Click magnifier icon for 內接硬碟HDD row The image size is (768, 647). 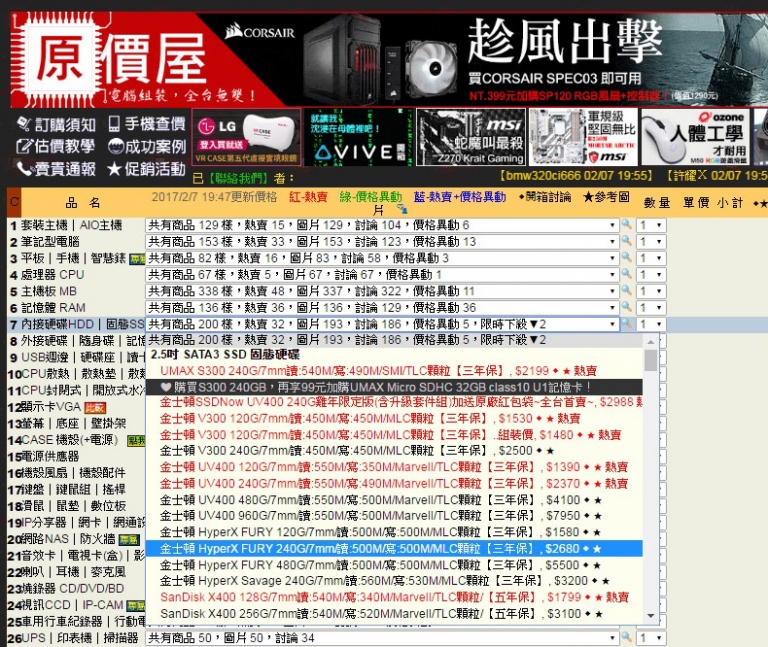626,324
